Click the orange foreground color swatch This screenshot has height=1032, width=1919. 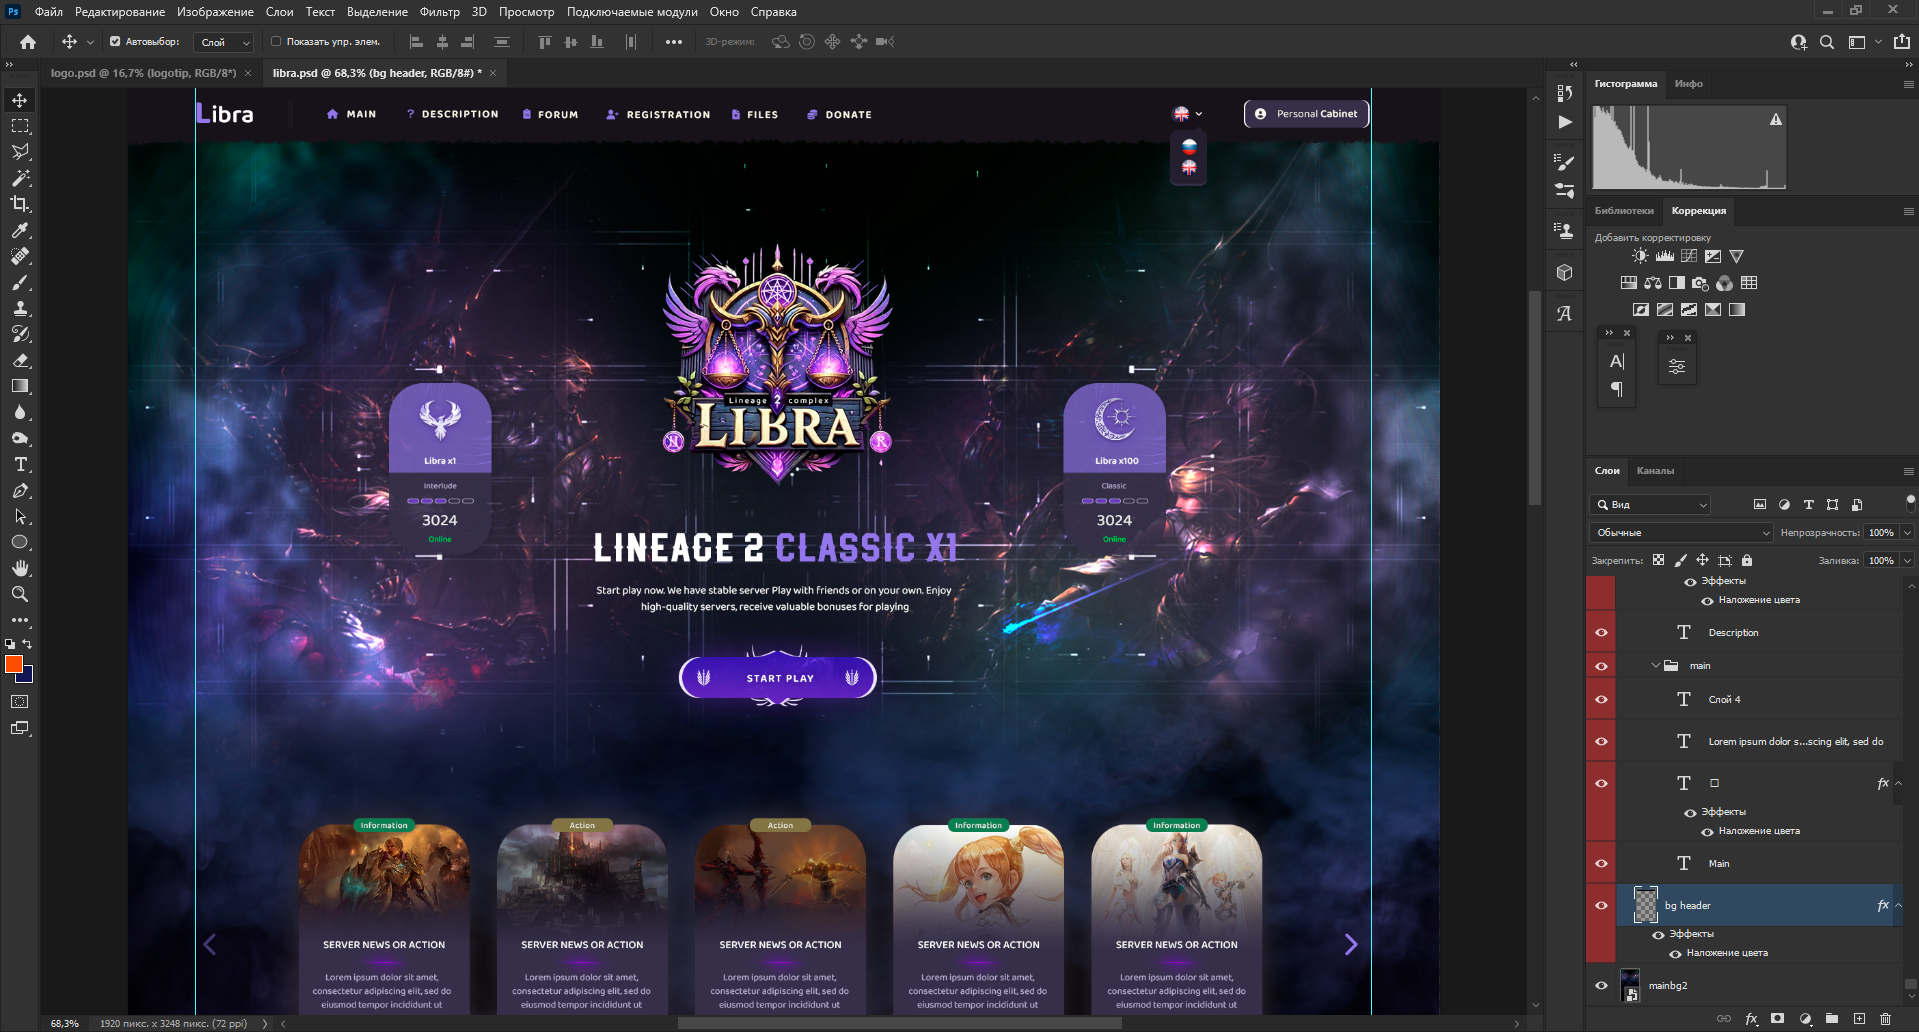[x=13, y=664]
